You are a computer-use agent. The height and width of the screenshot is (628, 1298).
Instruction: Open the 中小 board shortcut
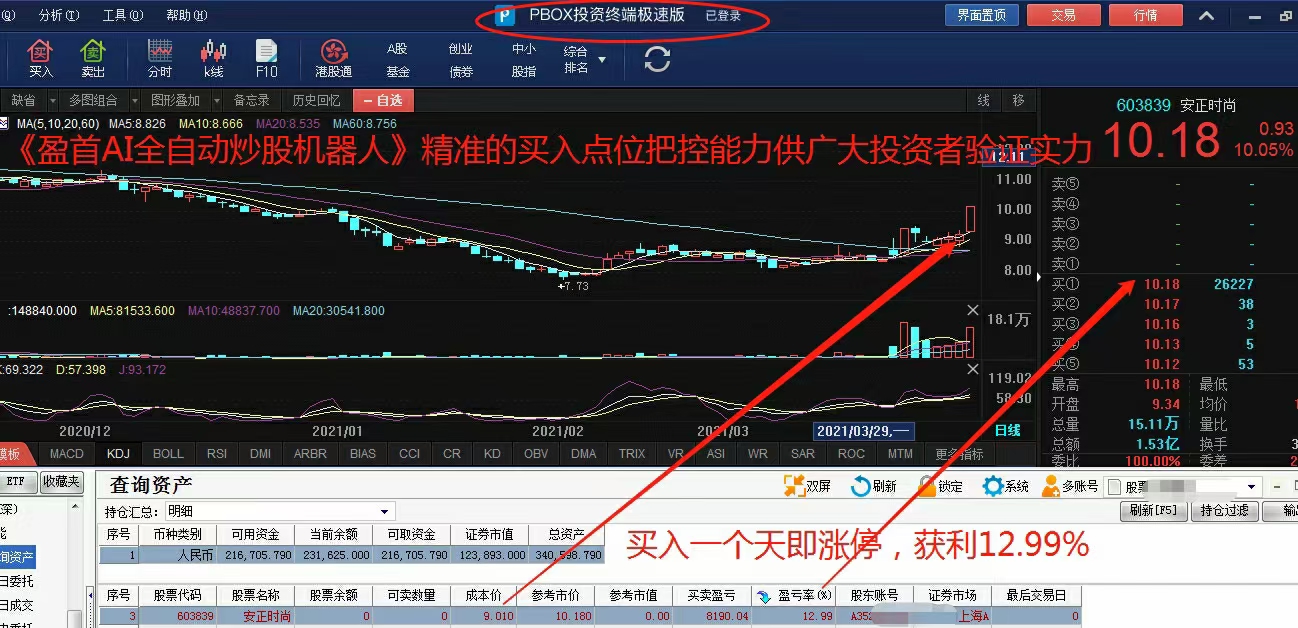523,48
